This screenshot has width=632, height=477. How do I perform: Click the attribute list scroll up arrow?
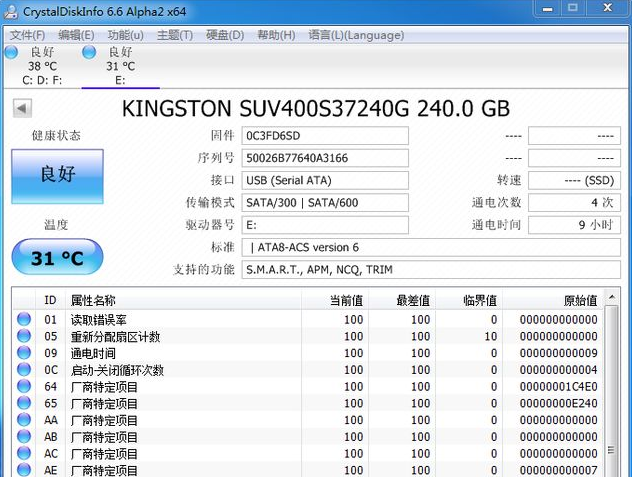click(611, 298)
